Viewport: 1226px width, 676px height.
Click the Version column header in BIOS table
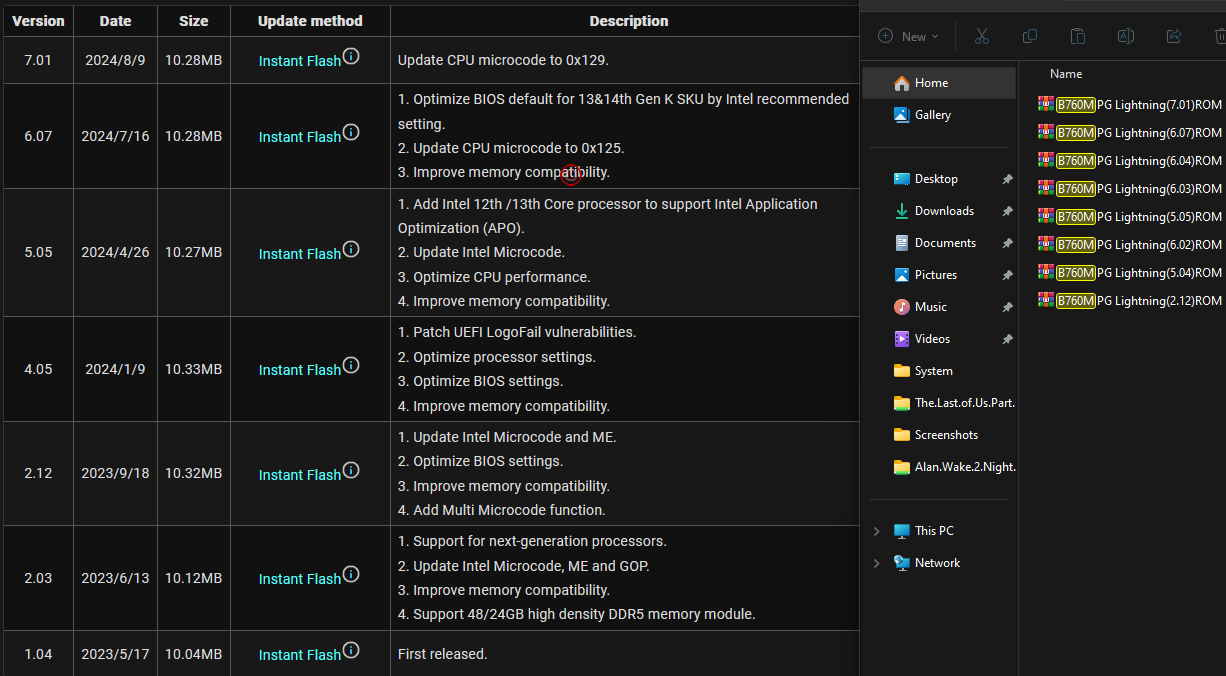pos(38,21)
